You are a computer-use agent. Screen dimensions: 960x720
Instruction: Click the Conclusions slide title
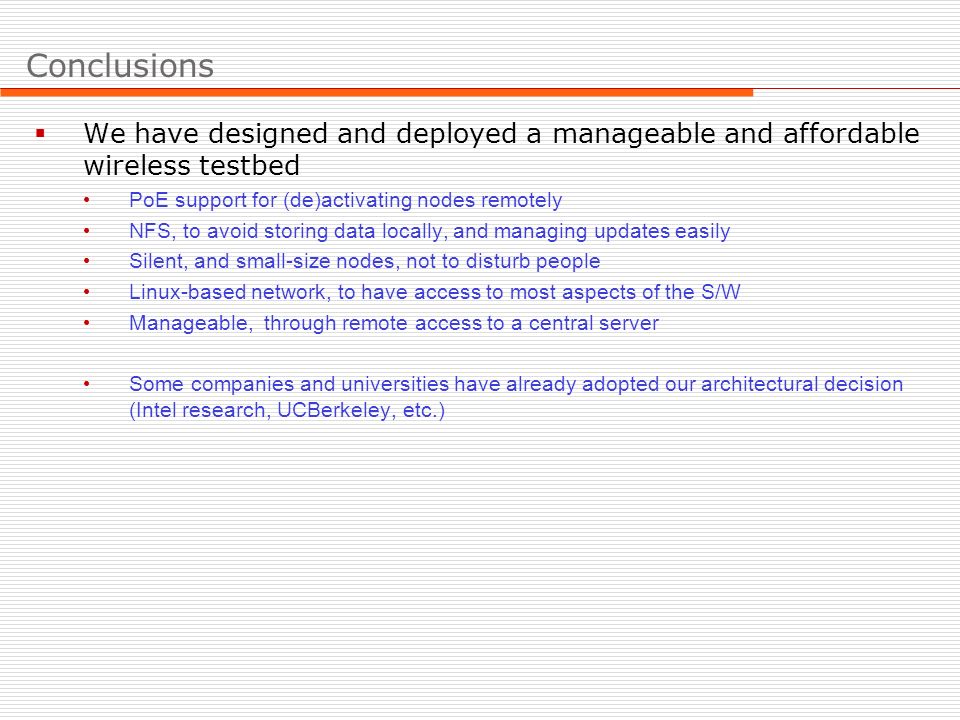tap(120, 66)
